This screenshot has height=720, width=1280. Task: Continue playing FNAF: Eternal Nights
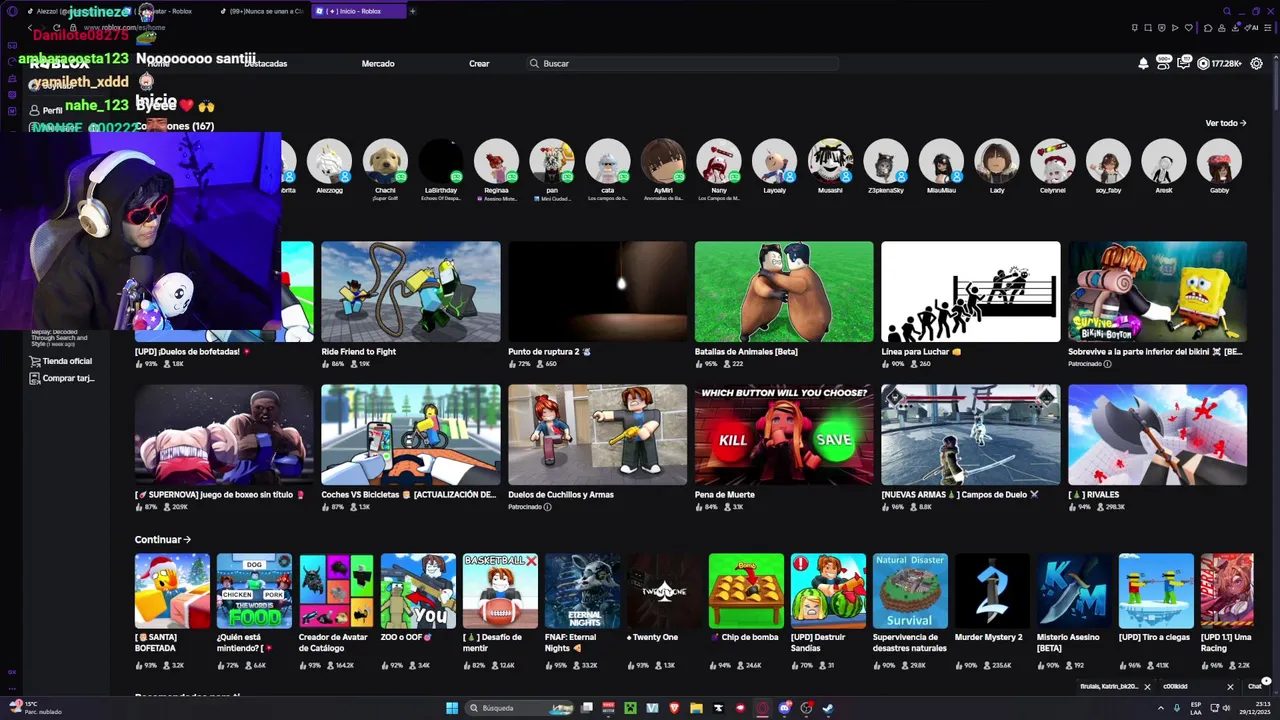[582, 591]
